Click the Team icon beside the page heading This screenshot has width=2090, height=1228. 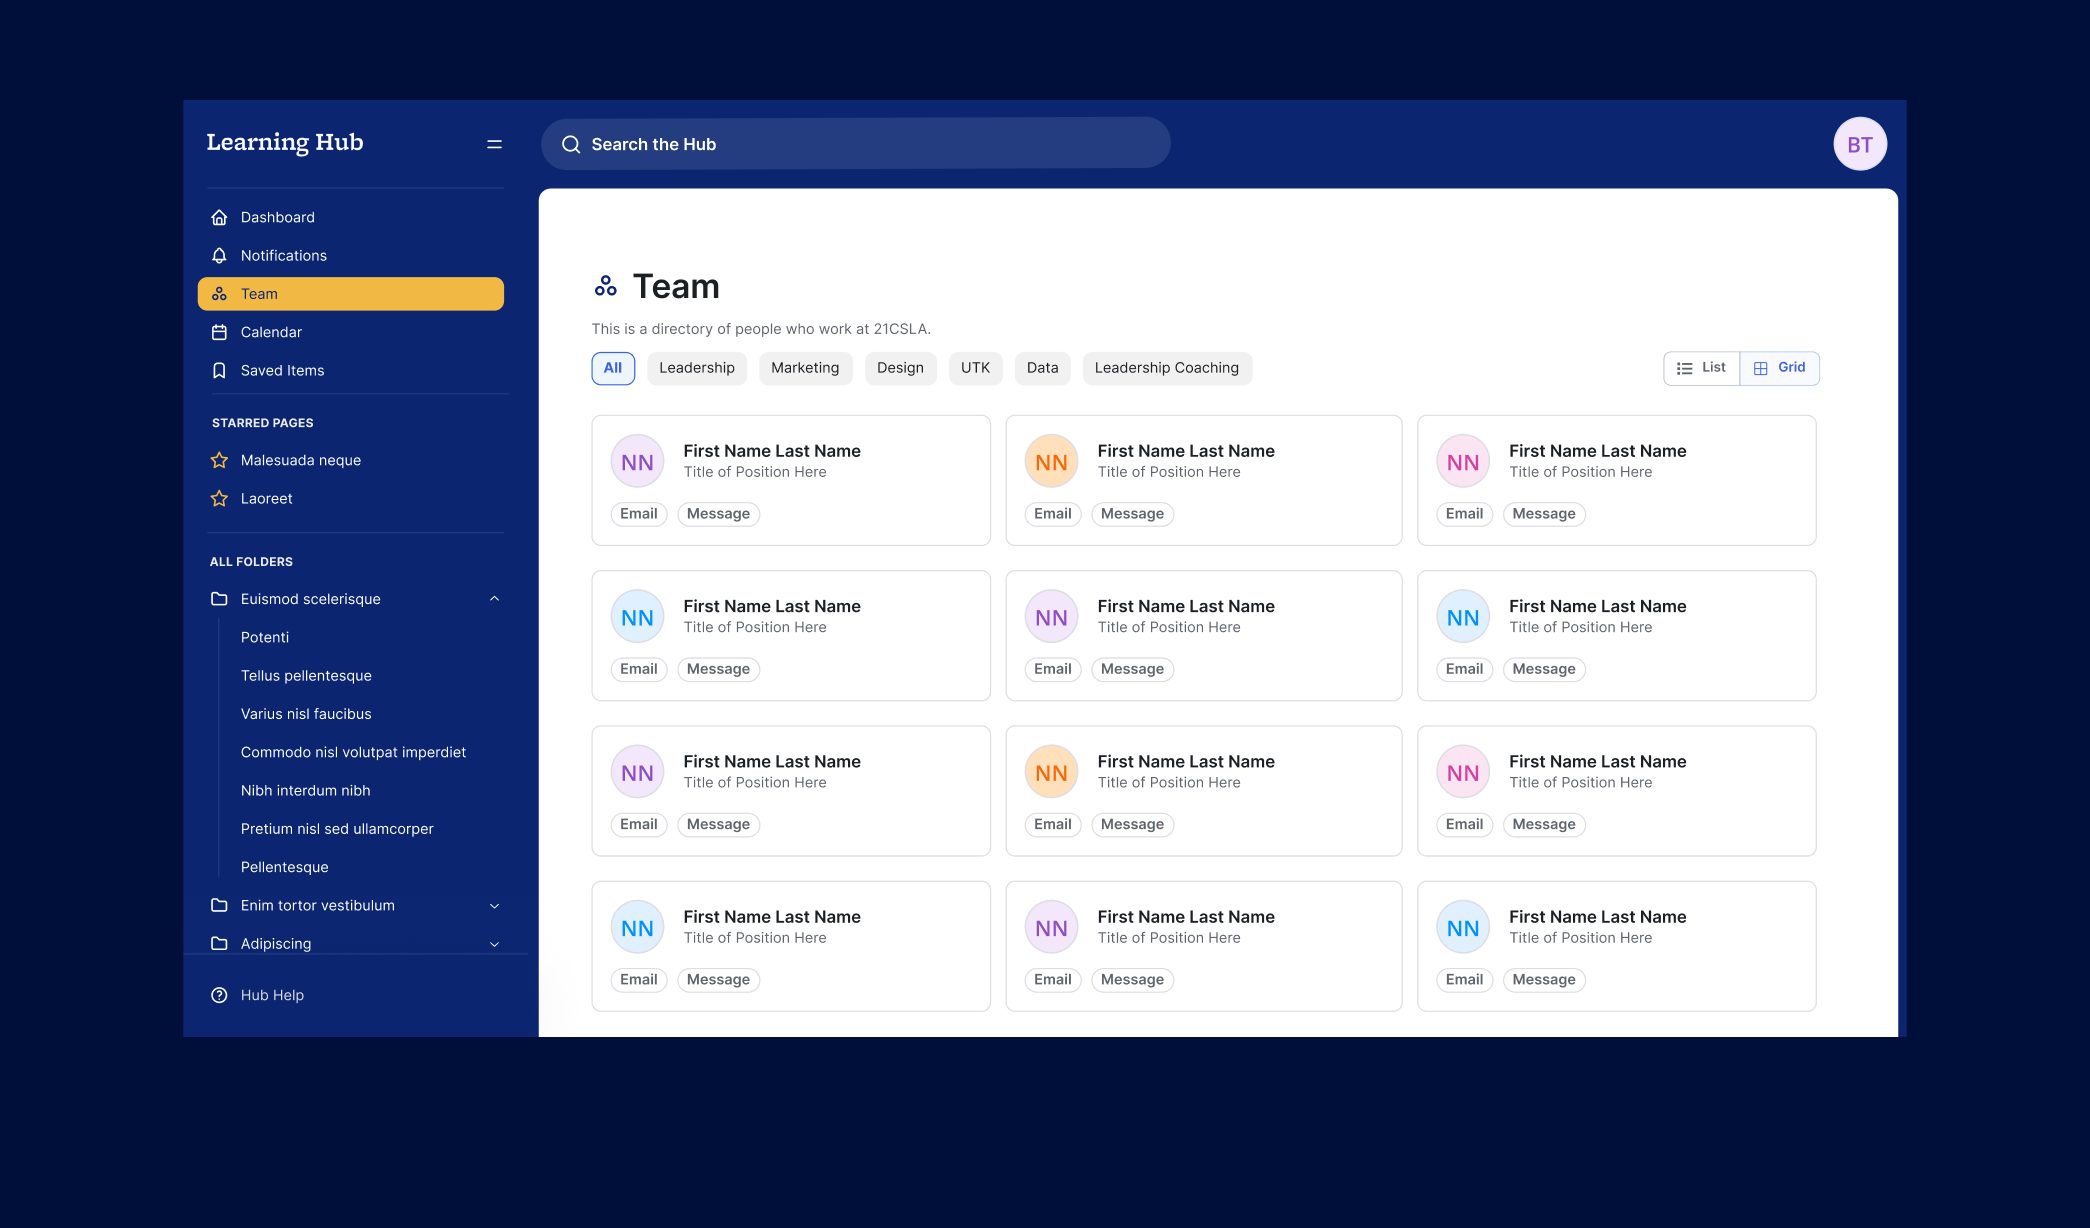[605, 286]
